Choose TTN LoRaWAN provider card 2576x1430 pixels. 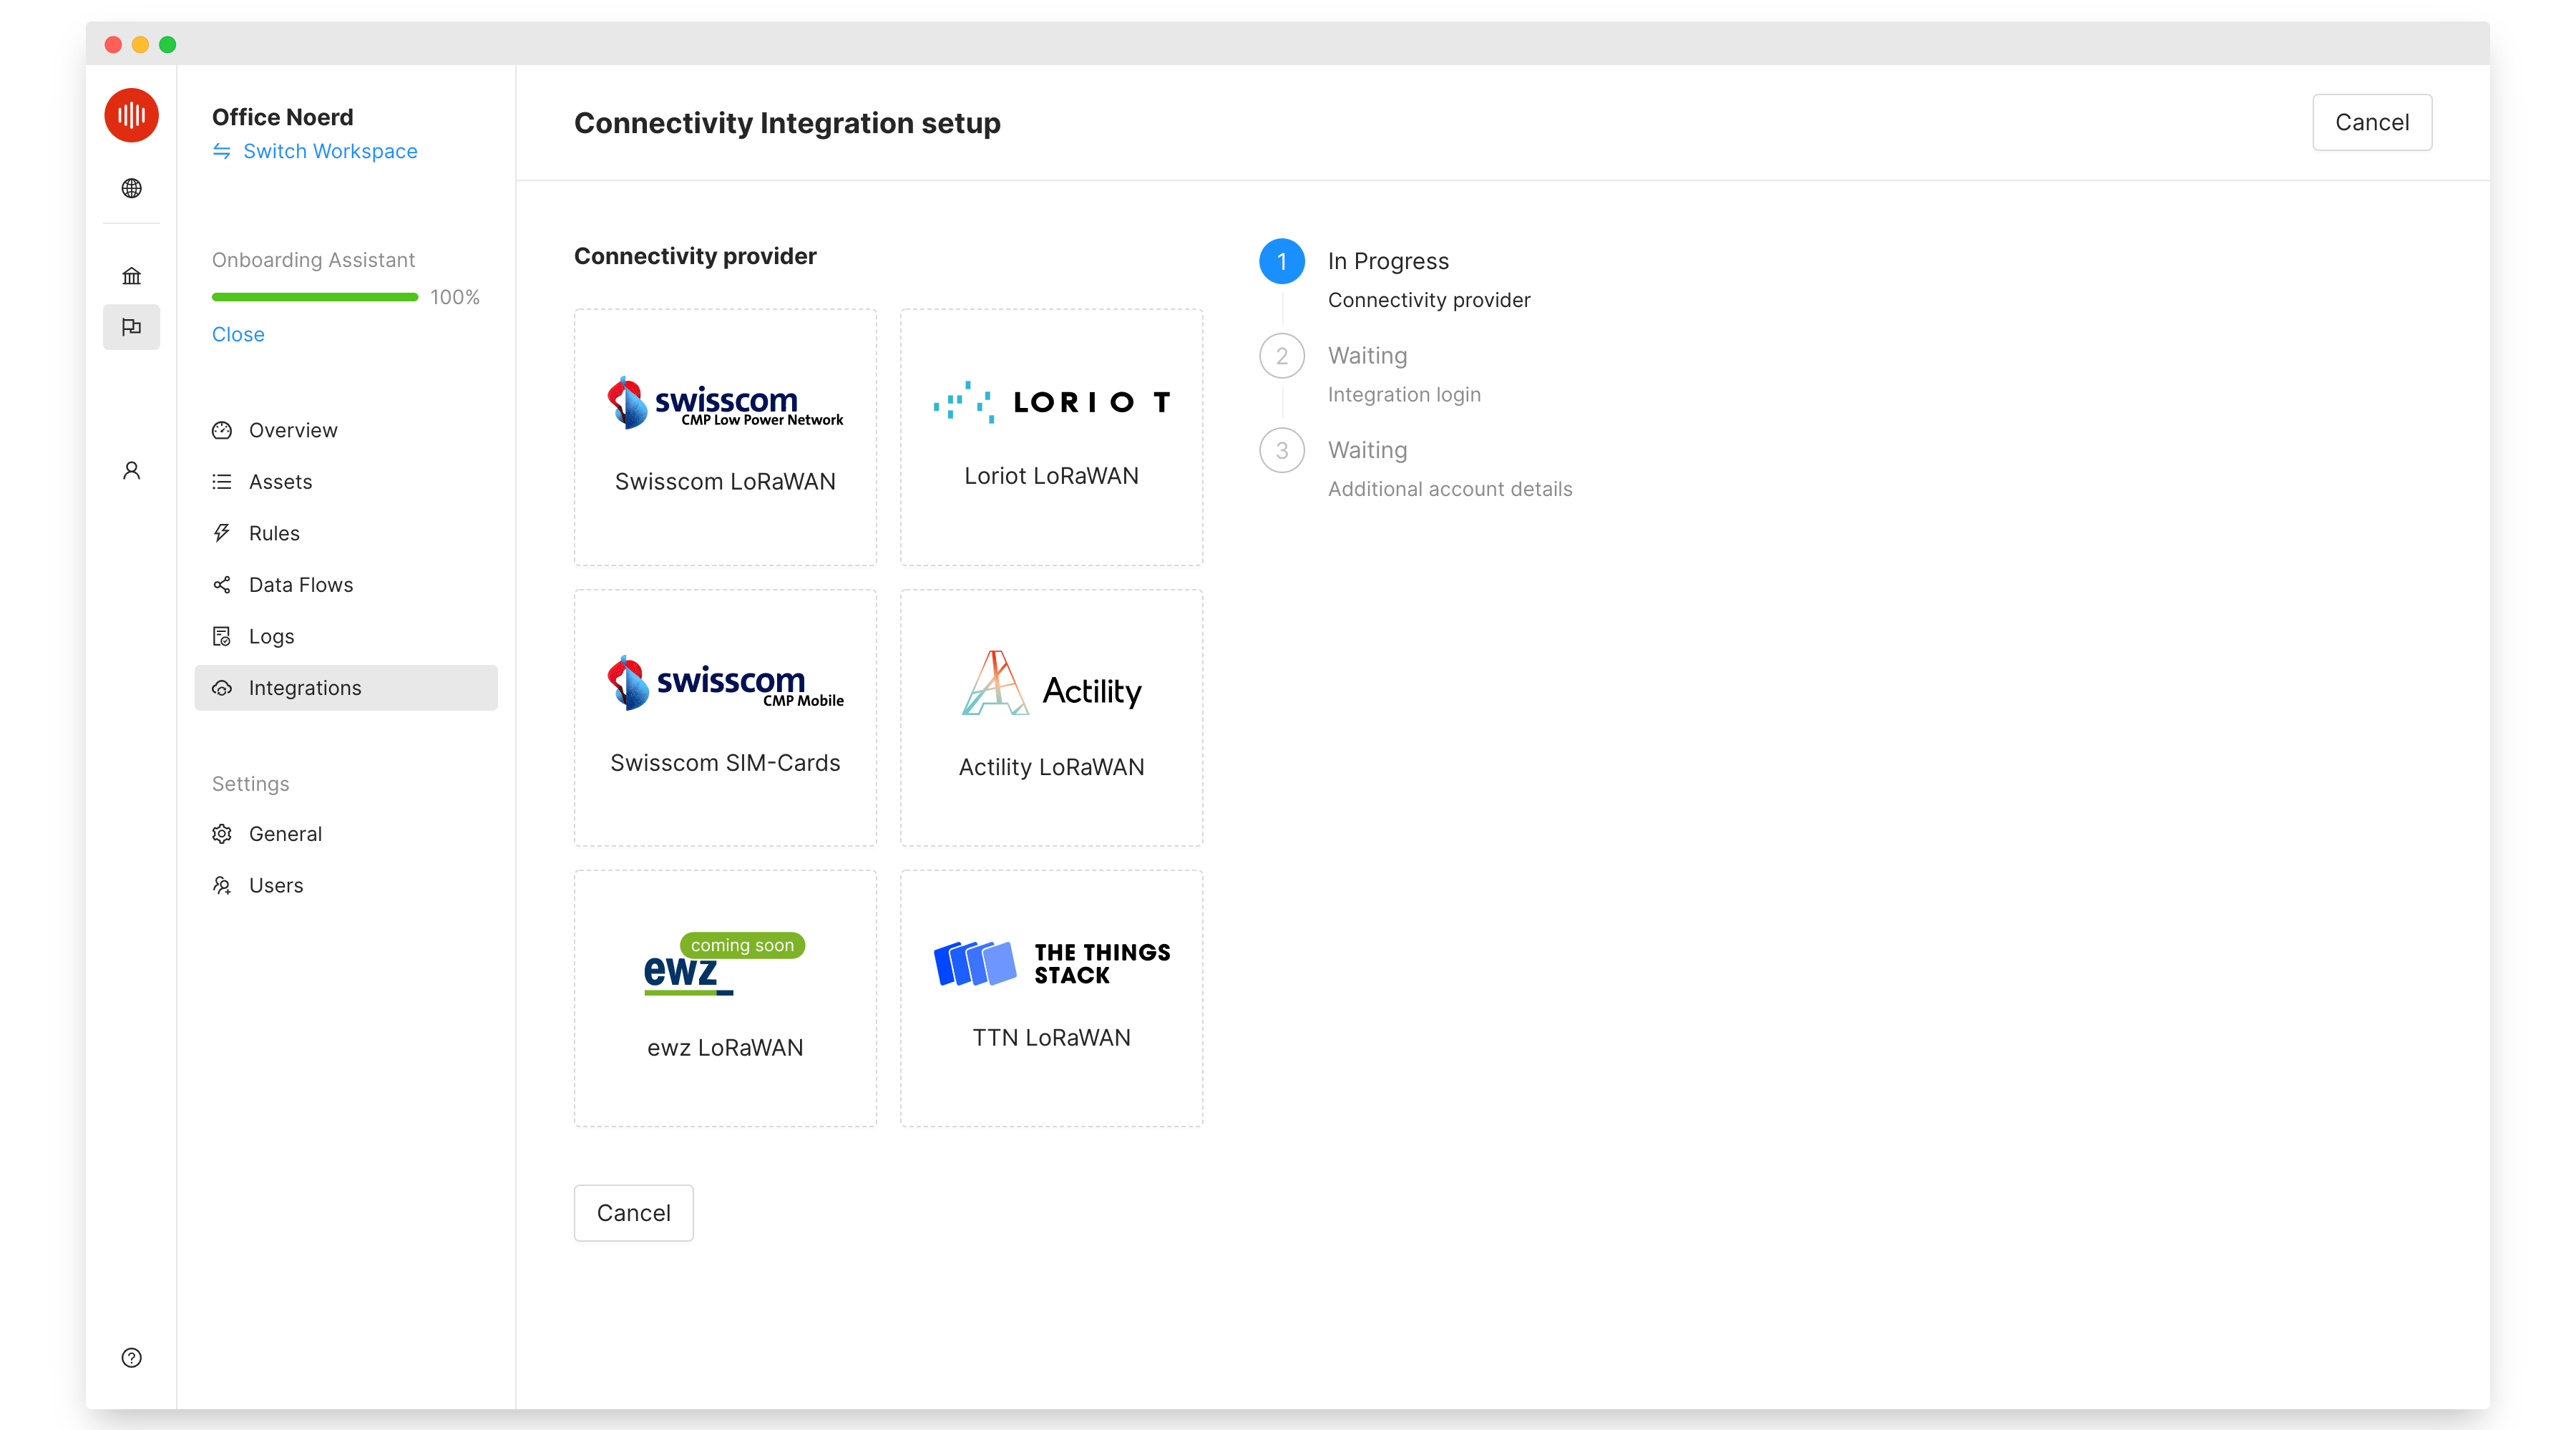1051,998
